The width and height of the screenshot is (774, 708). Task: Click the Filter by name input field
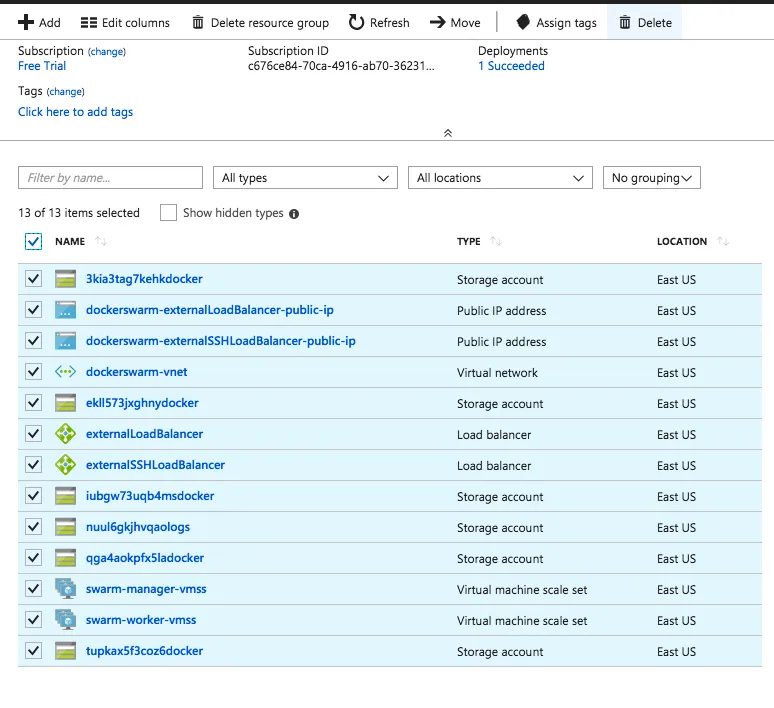click(110, 178)
